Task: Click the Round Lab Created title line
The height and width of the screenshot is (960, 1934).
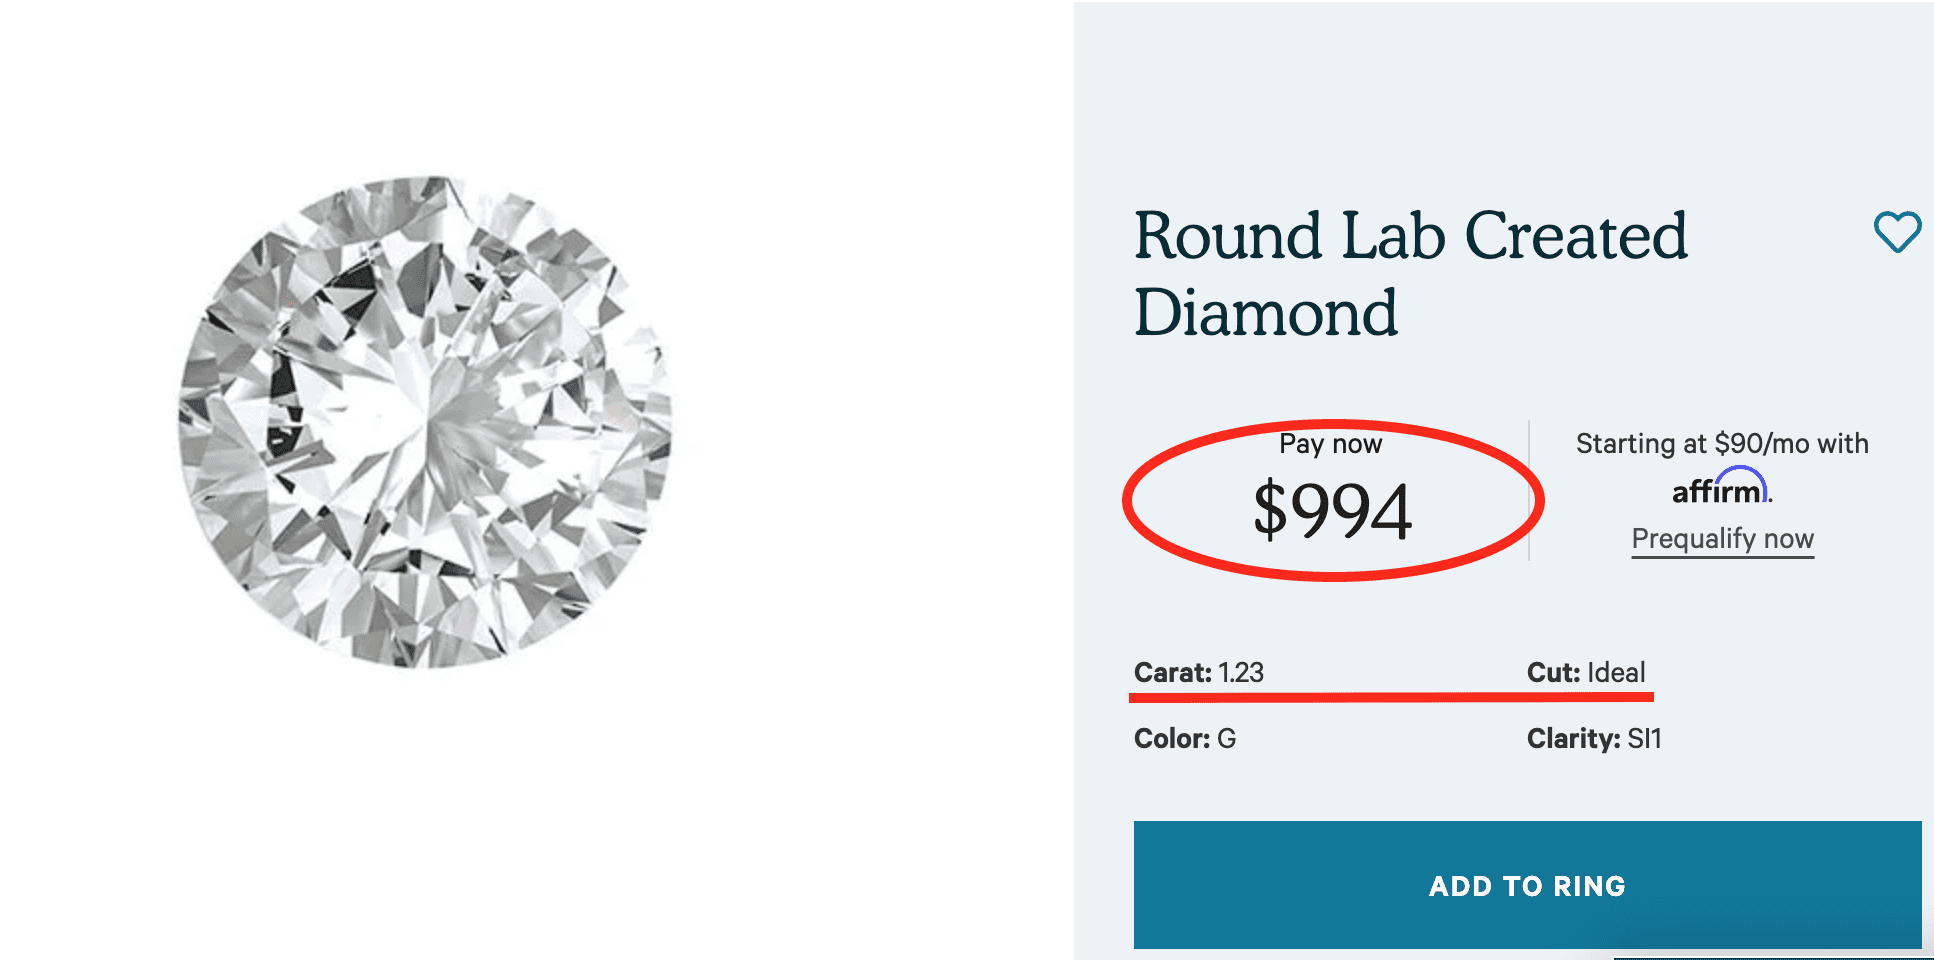Action: [1410, 236]
